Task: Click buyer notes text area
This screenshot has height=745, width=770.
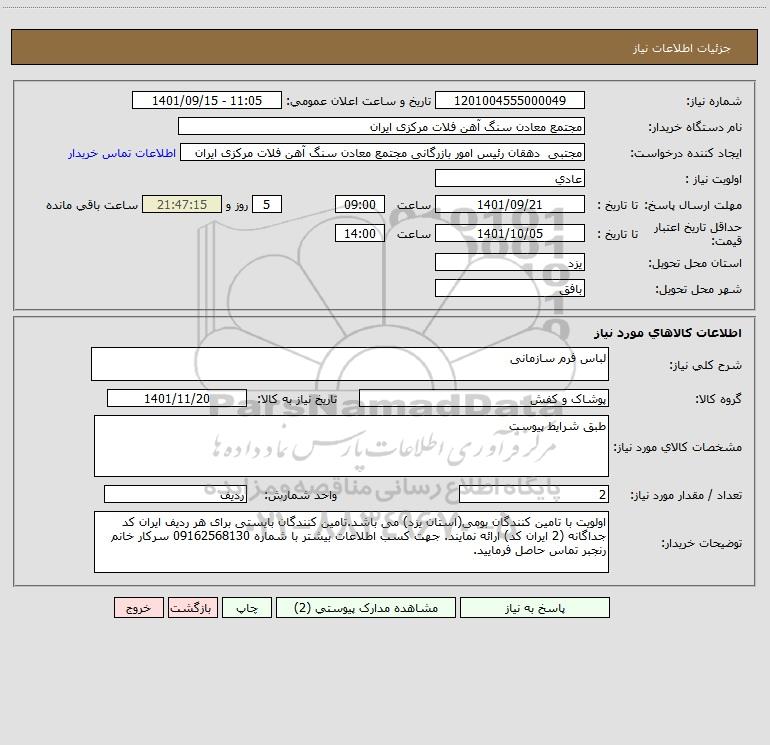Action: (x=351, y=542)
